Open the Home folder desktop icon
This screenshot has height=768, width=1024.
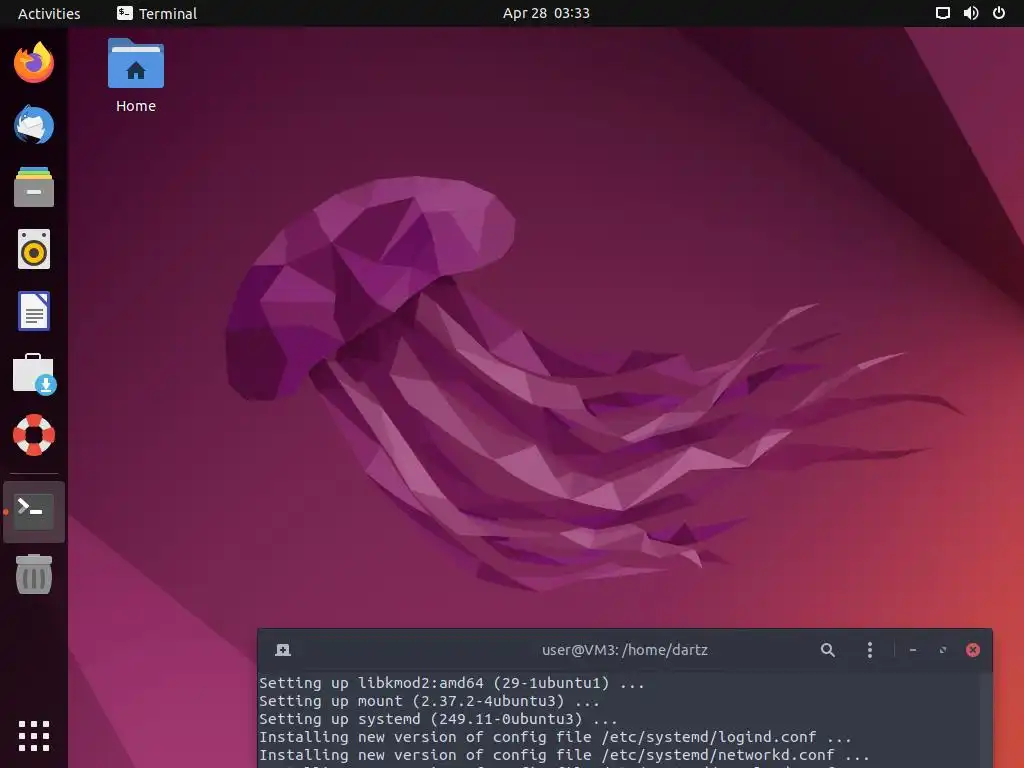(x=136, y=76)
